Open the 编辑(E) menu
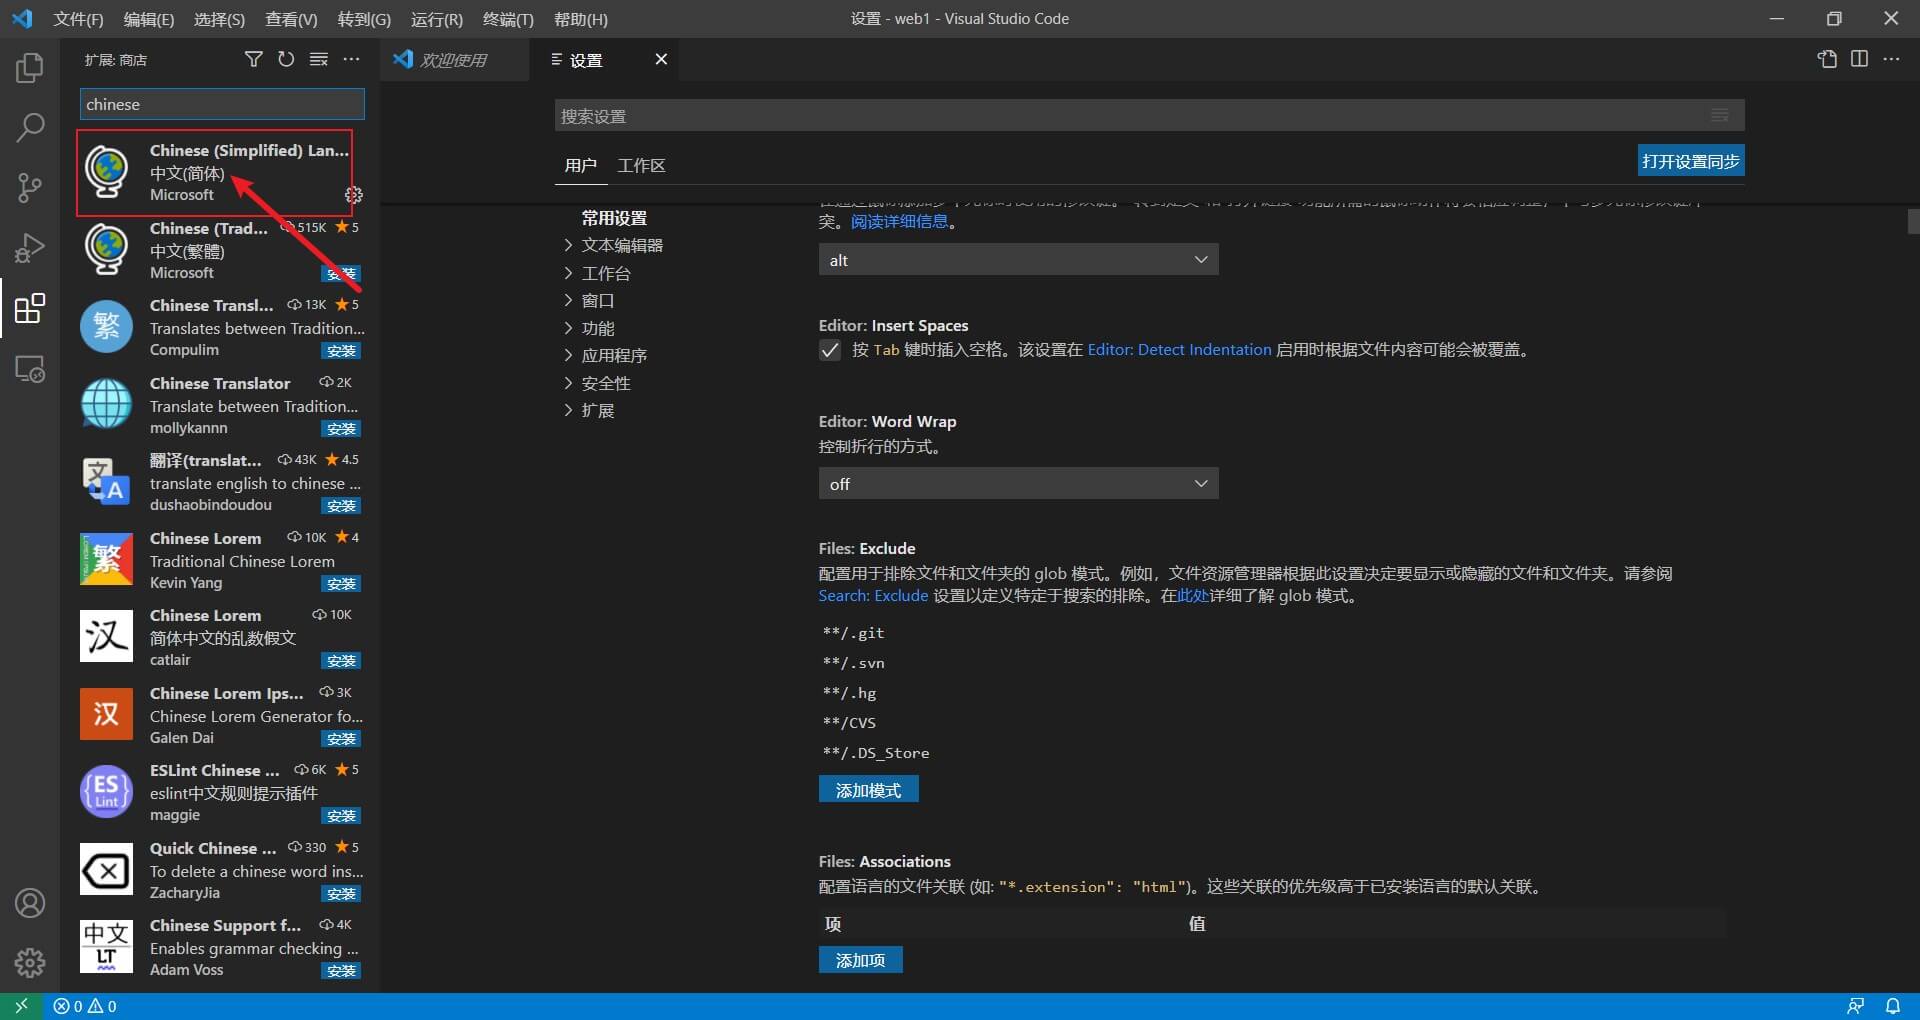 [x=149, y=19]
